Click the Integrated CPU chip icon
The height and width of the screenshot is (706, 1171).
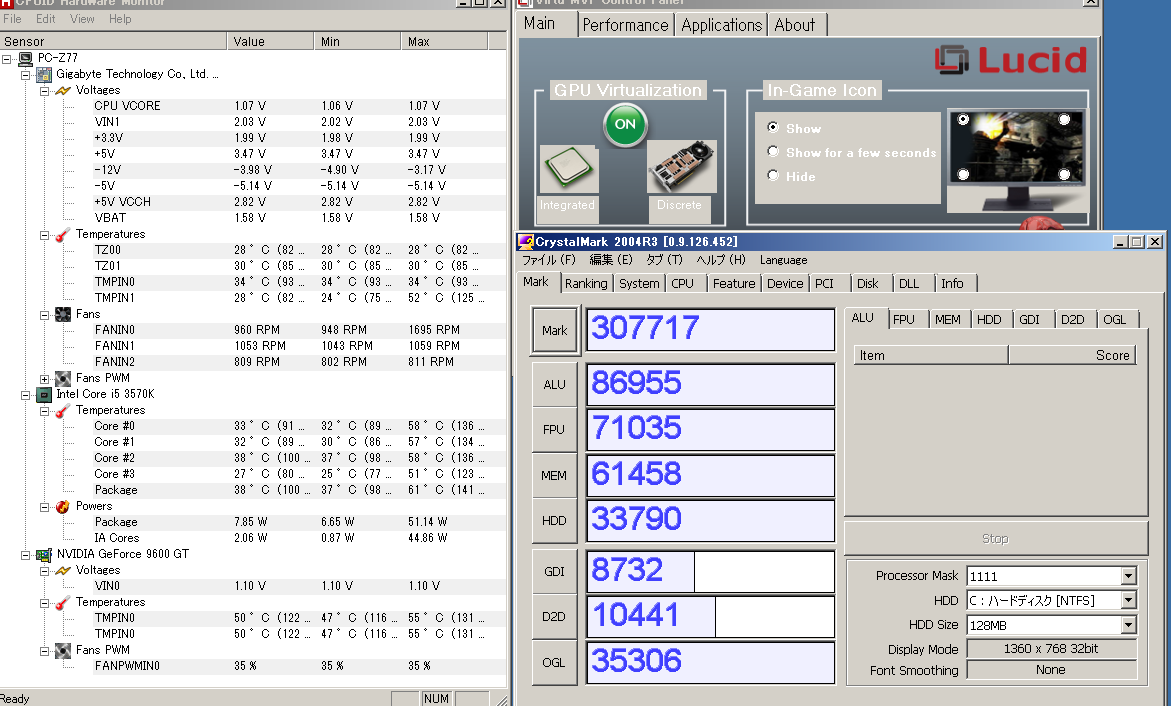click(x=568, y=169)
